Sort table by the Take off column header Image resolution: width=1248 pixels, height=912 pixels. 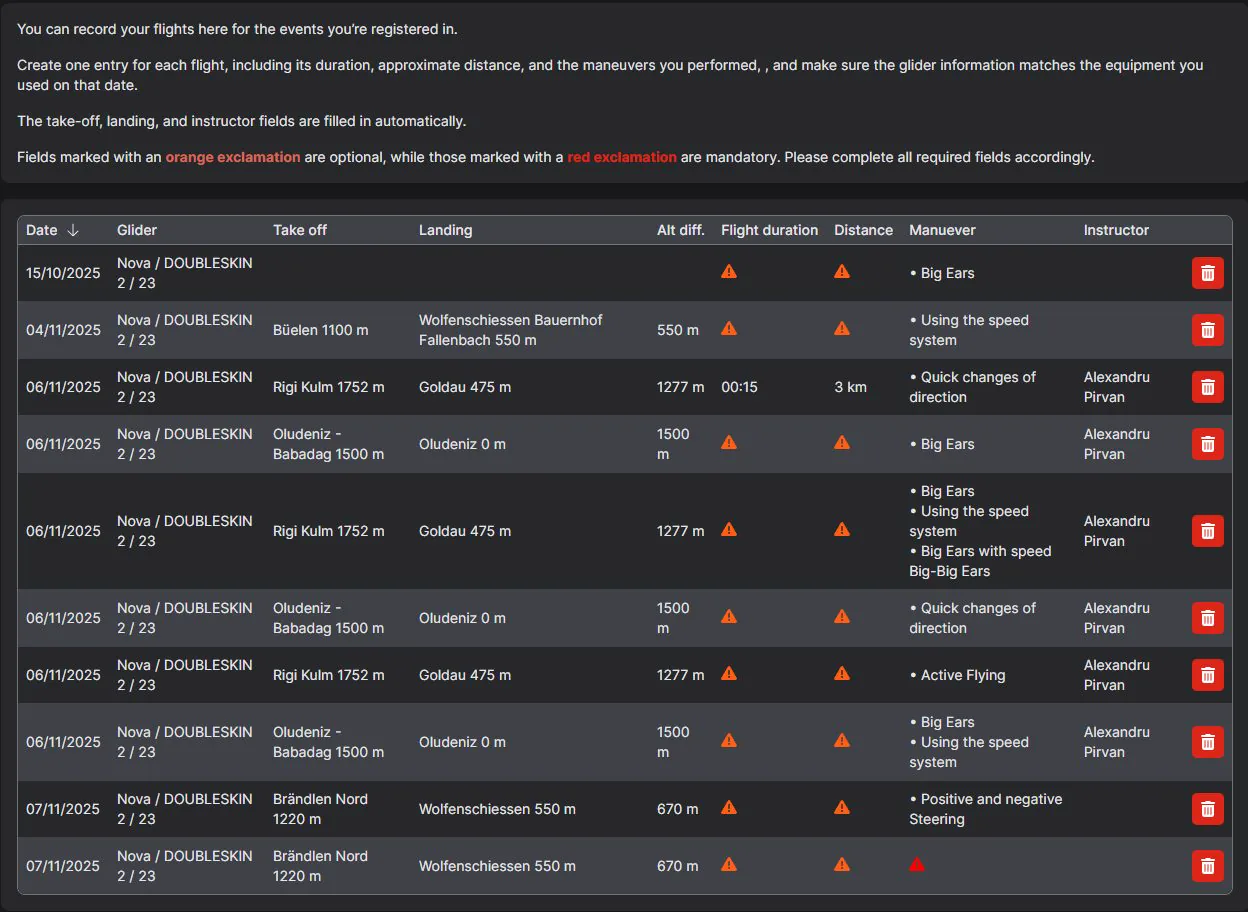coord(300,230)
